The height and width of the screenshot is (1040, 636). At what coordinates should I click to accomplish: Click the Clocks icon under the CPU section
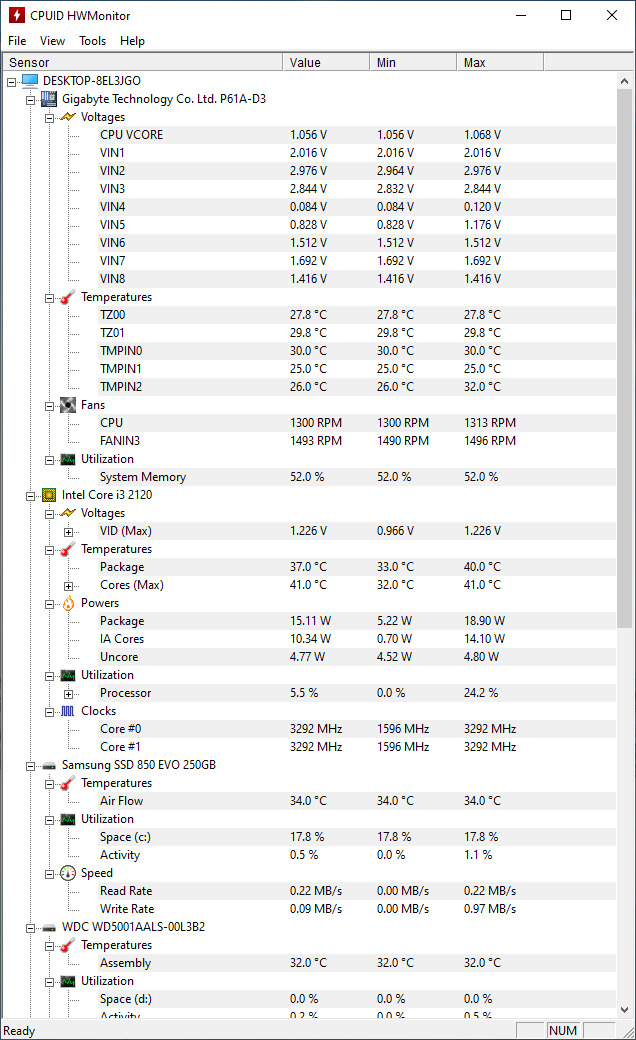67,711
